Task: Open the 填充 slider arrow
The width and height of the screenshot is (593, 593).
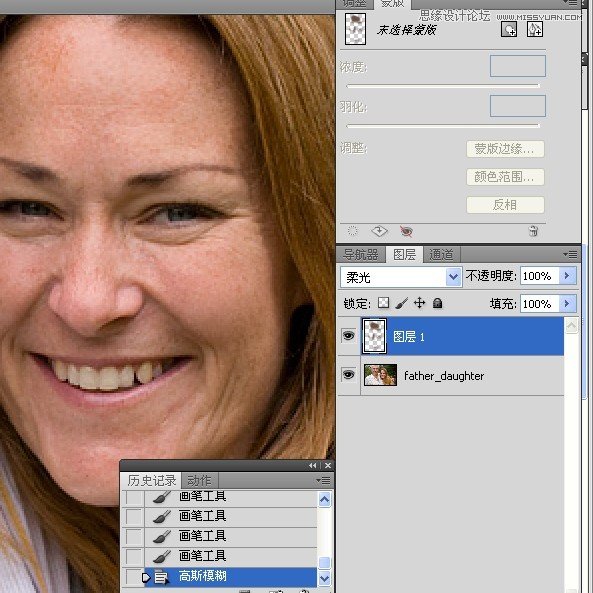Action: pyautogui.click(x=567, y=304)
